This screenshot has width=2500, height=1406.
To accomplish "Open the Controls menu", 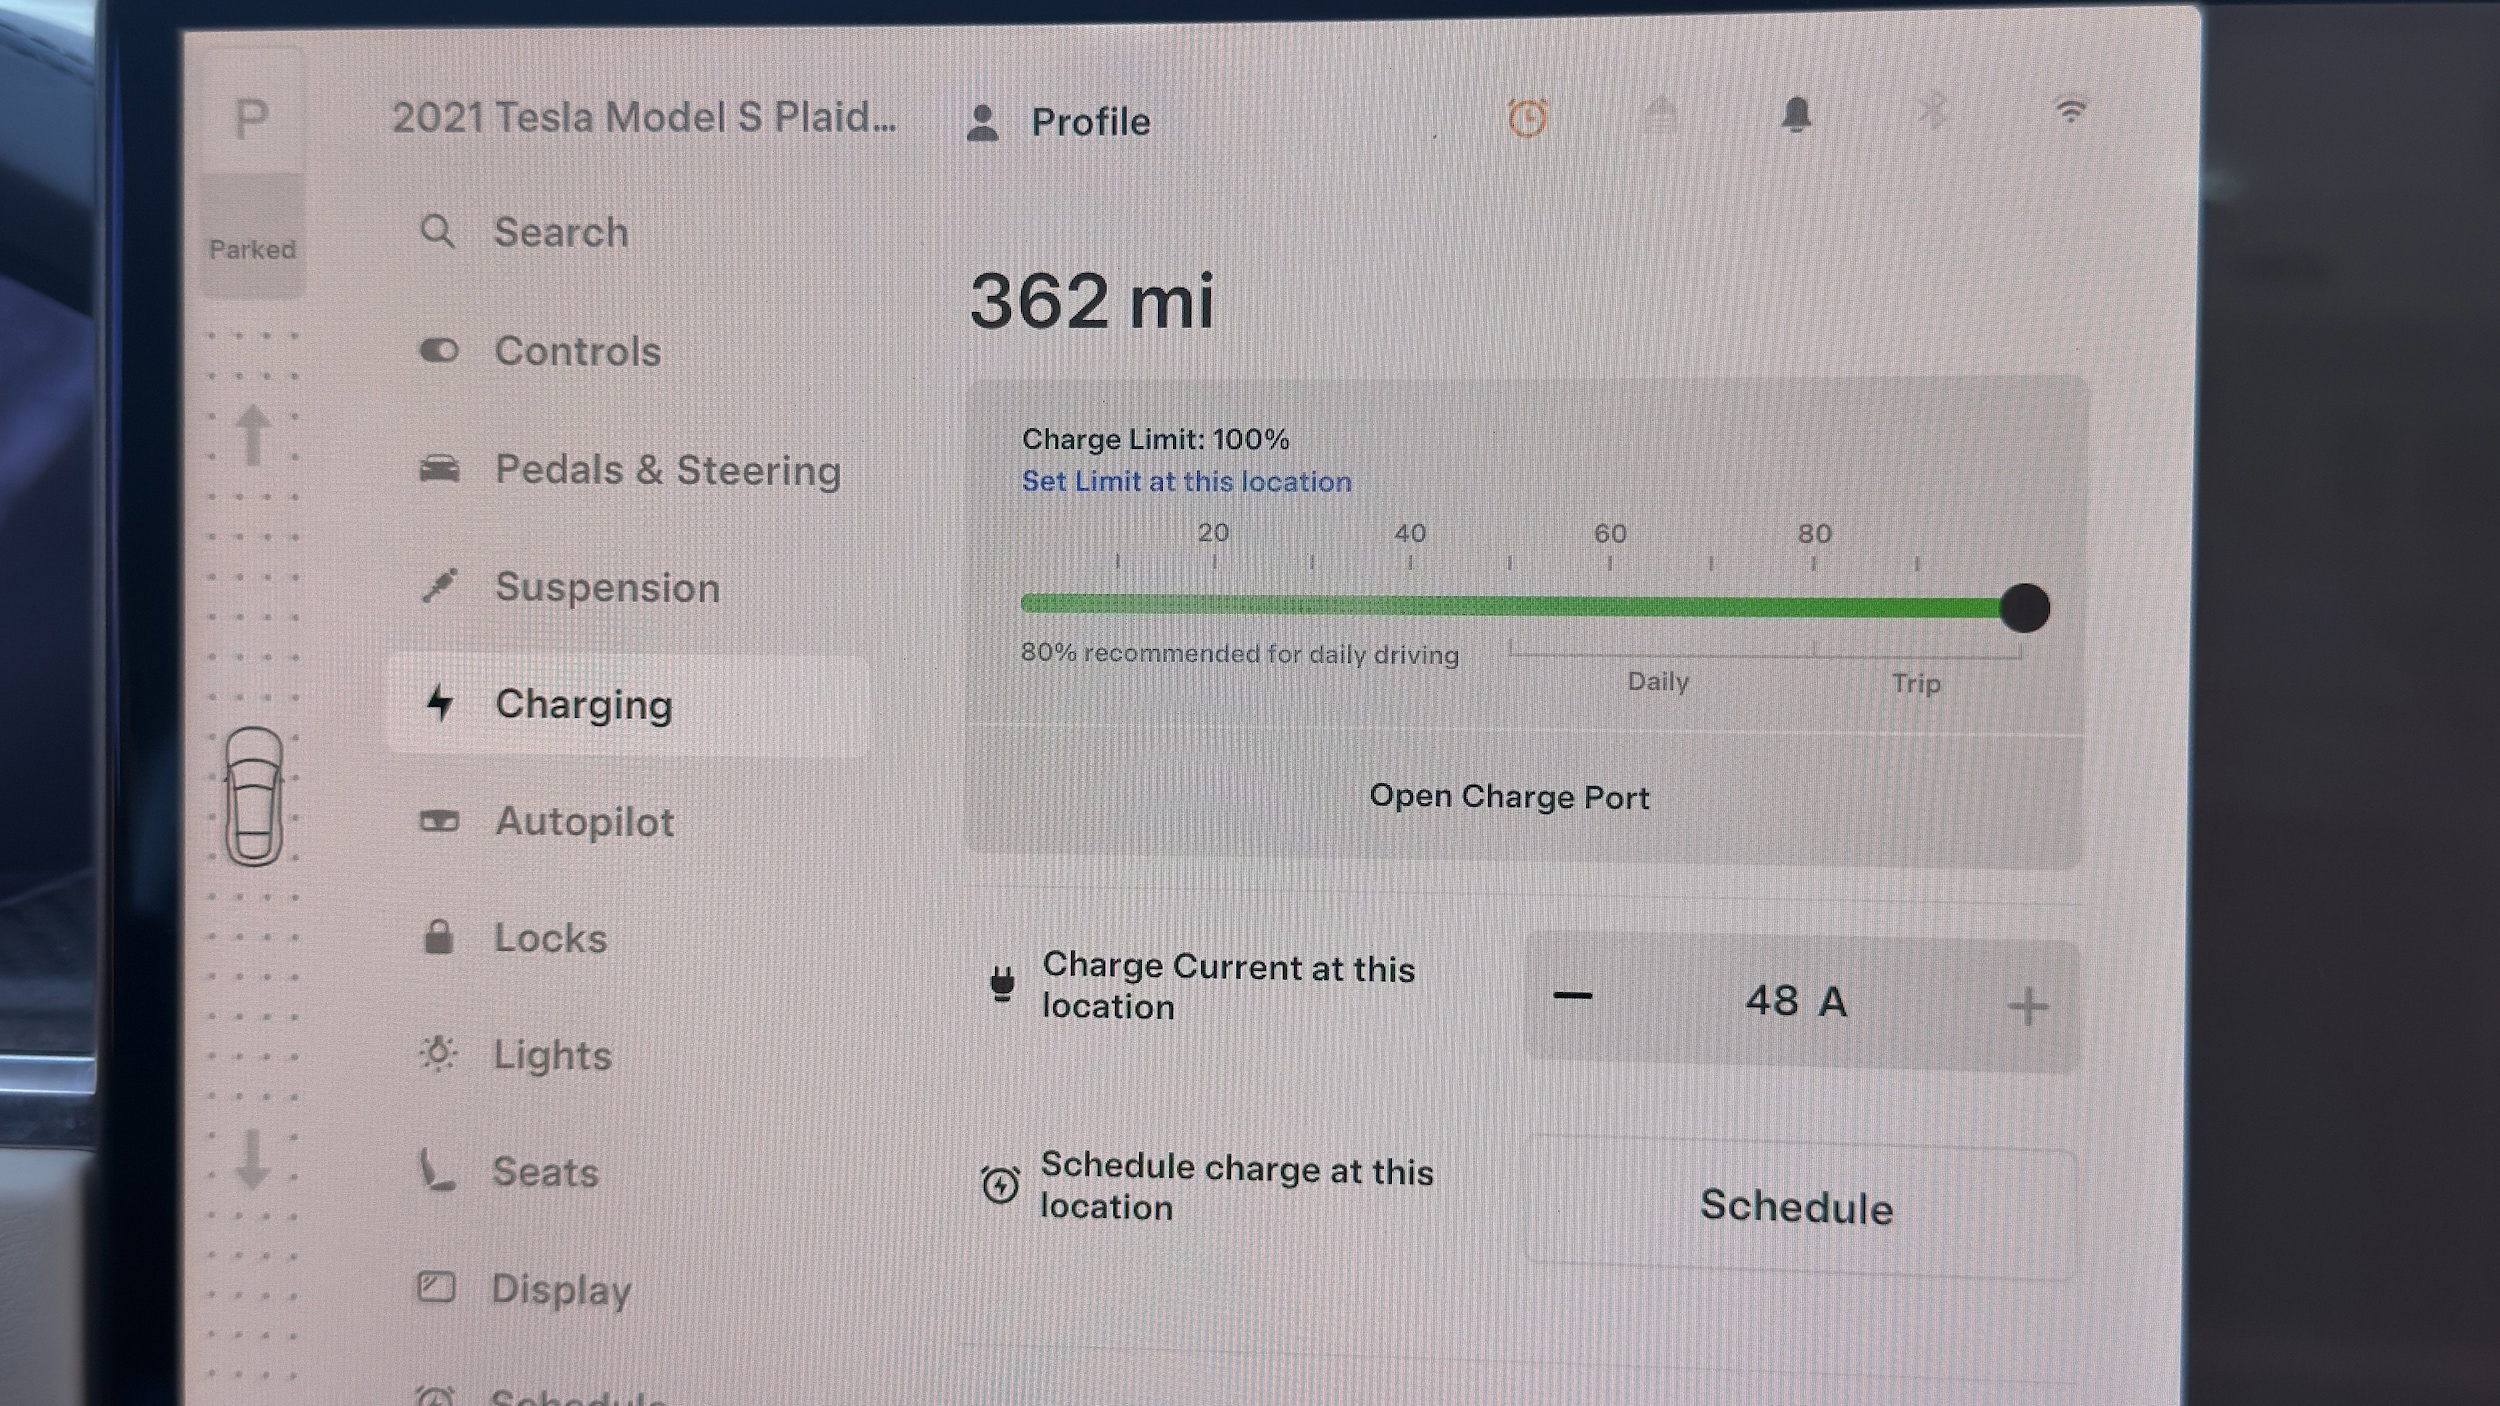I will 577,351.
